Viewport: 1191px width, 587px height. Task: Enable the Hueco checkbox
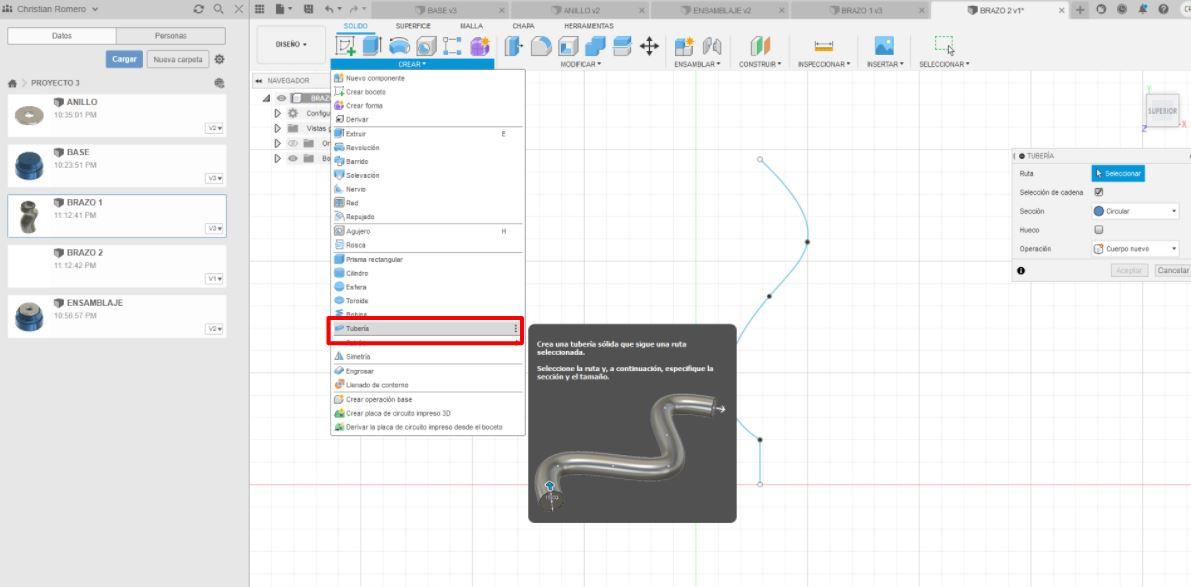1098,229
